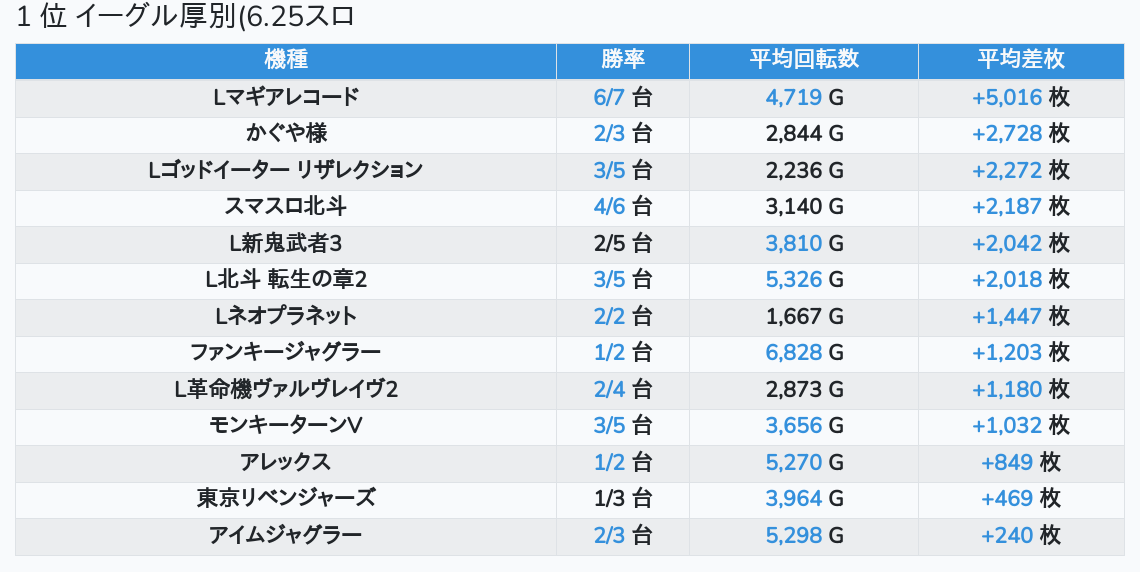Open the Lゴッドイーター リザレクション entry

click(x=286, y=170)
